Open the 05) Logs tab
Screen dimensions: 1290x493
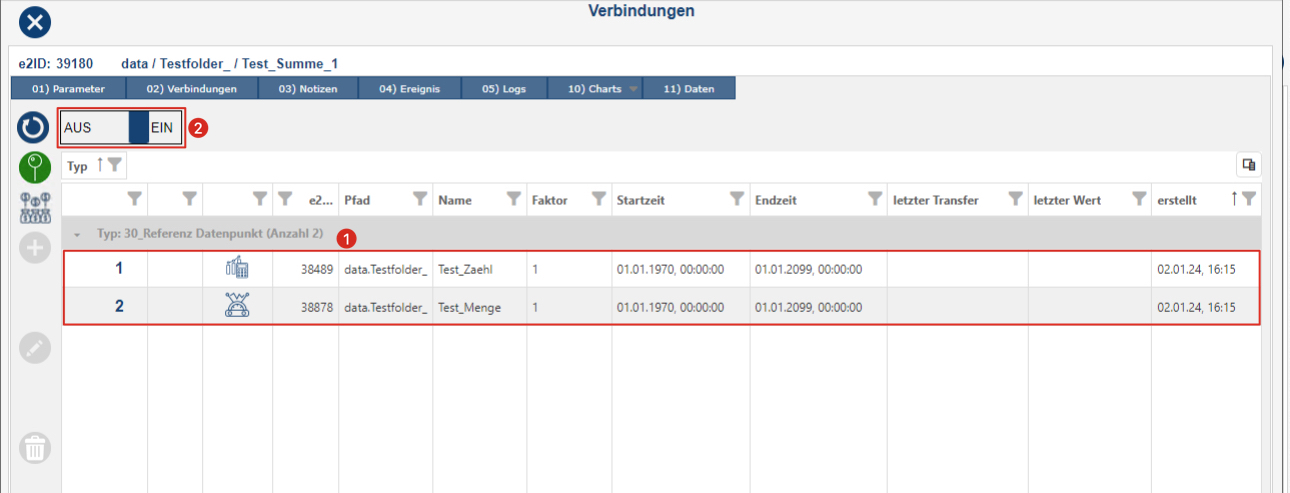click(503, 89)
